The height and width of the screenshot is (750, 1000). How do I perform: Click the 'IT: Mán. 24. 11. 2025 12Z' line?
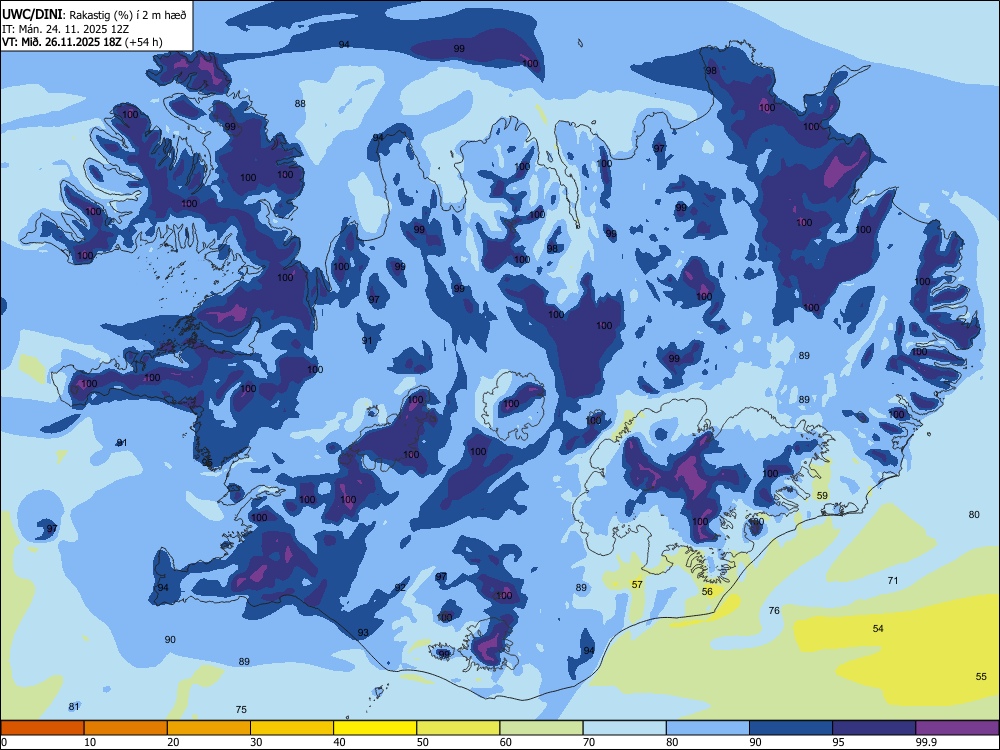tap(66, 29)
